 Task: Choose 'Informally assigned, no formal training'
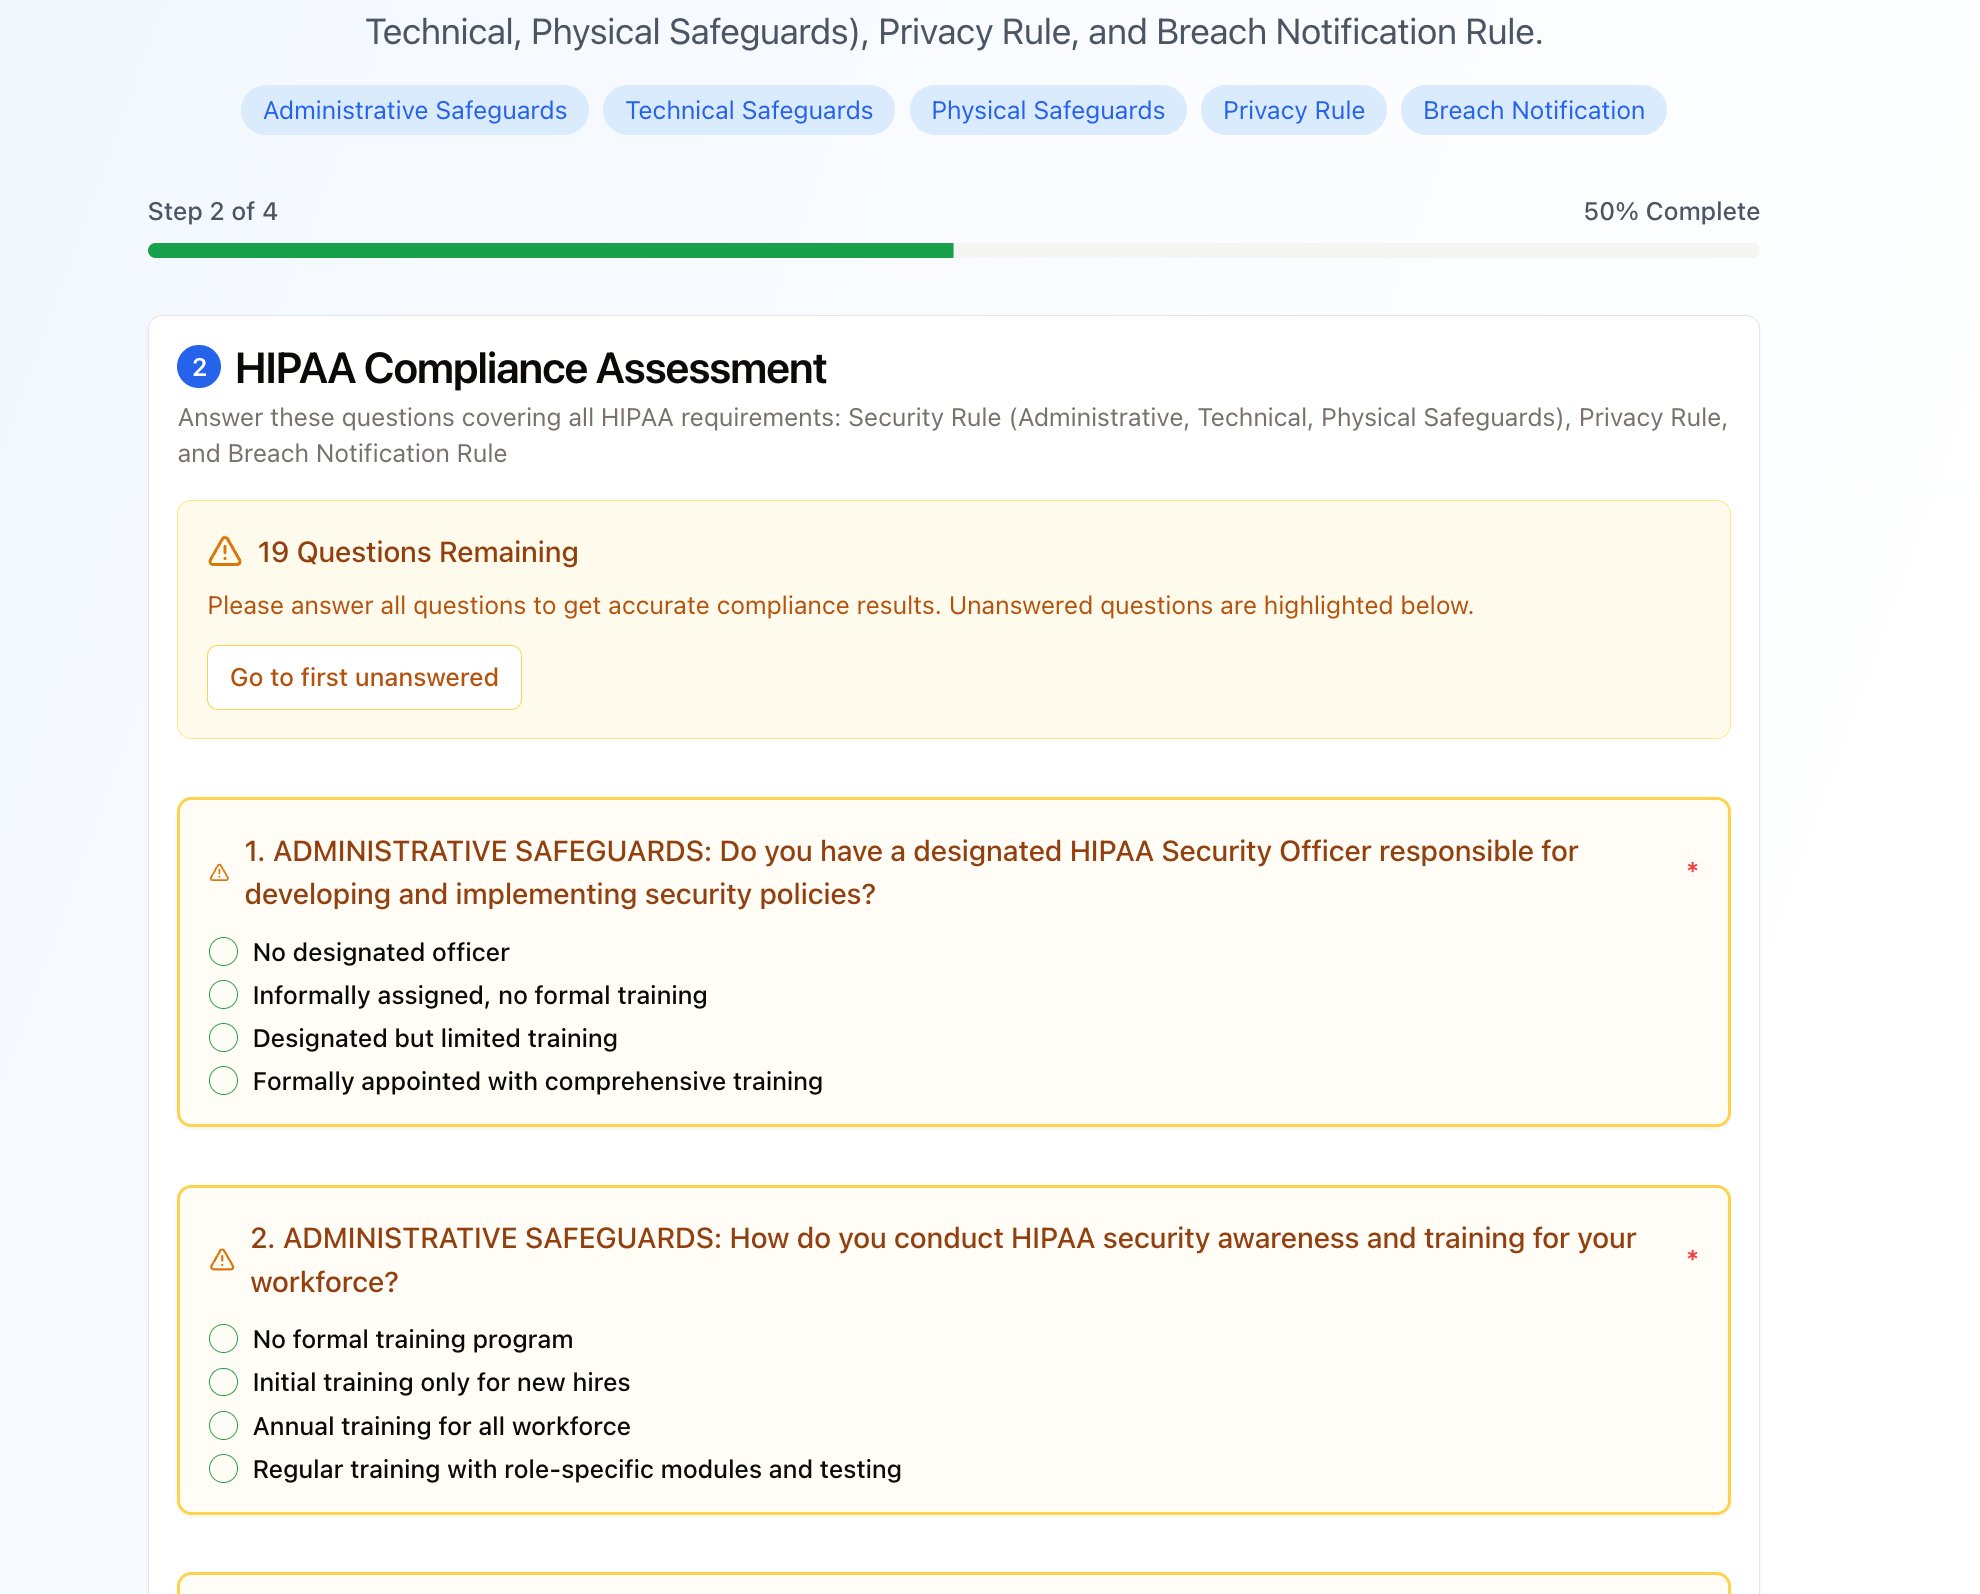click(223, 995)
